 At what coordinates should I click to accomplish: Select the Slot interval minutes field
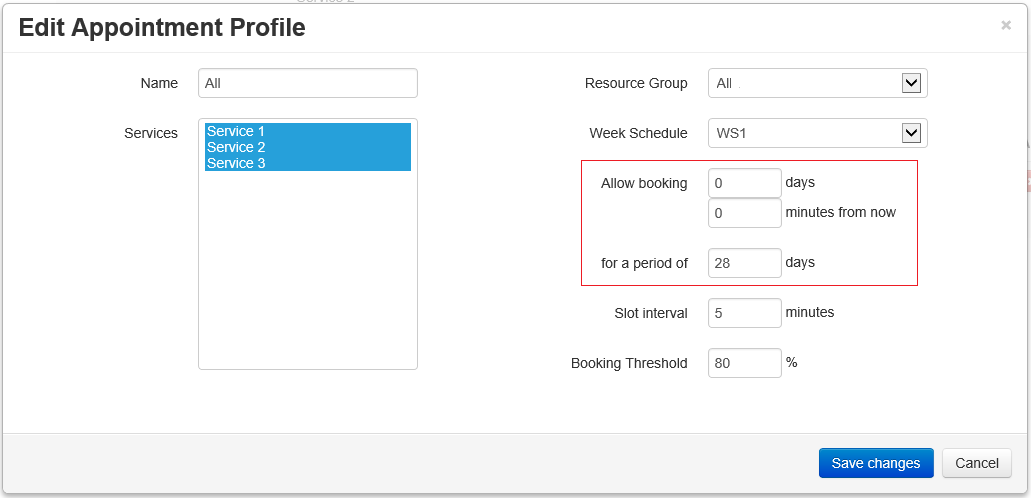coord(744,313)
